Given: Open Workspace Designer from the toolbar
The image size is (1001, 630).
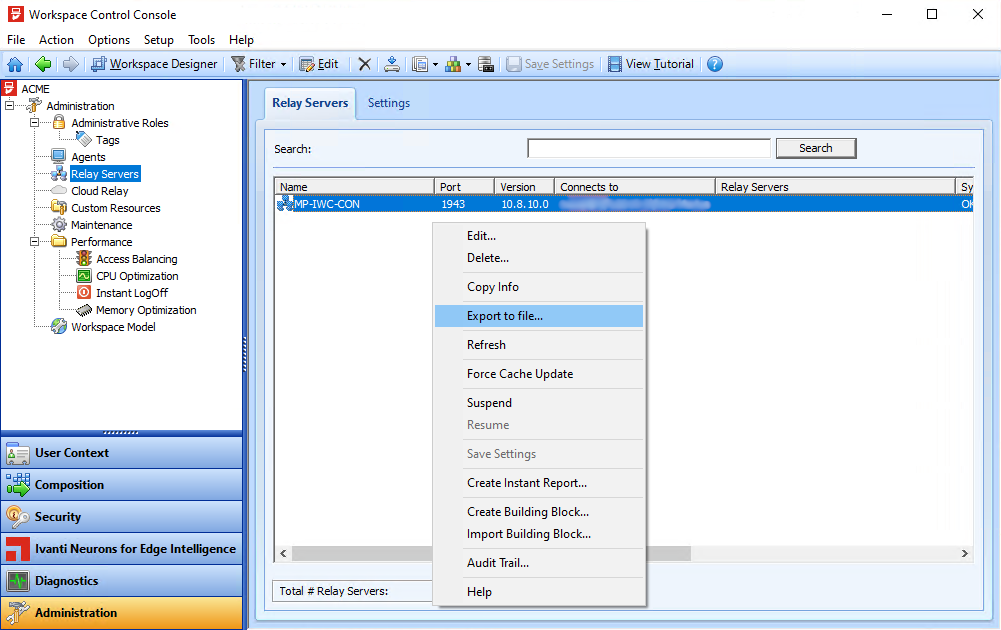Looking at the screenshot, I should click(x=154, y=63).
